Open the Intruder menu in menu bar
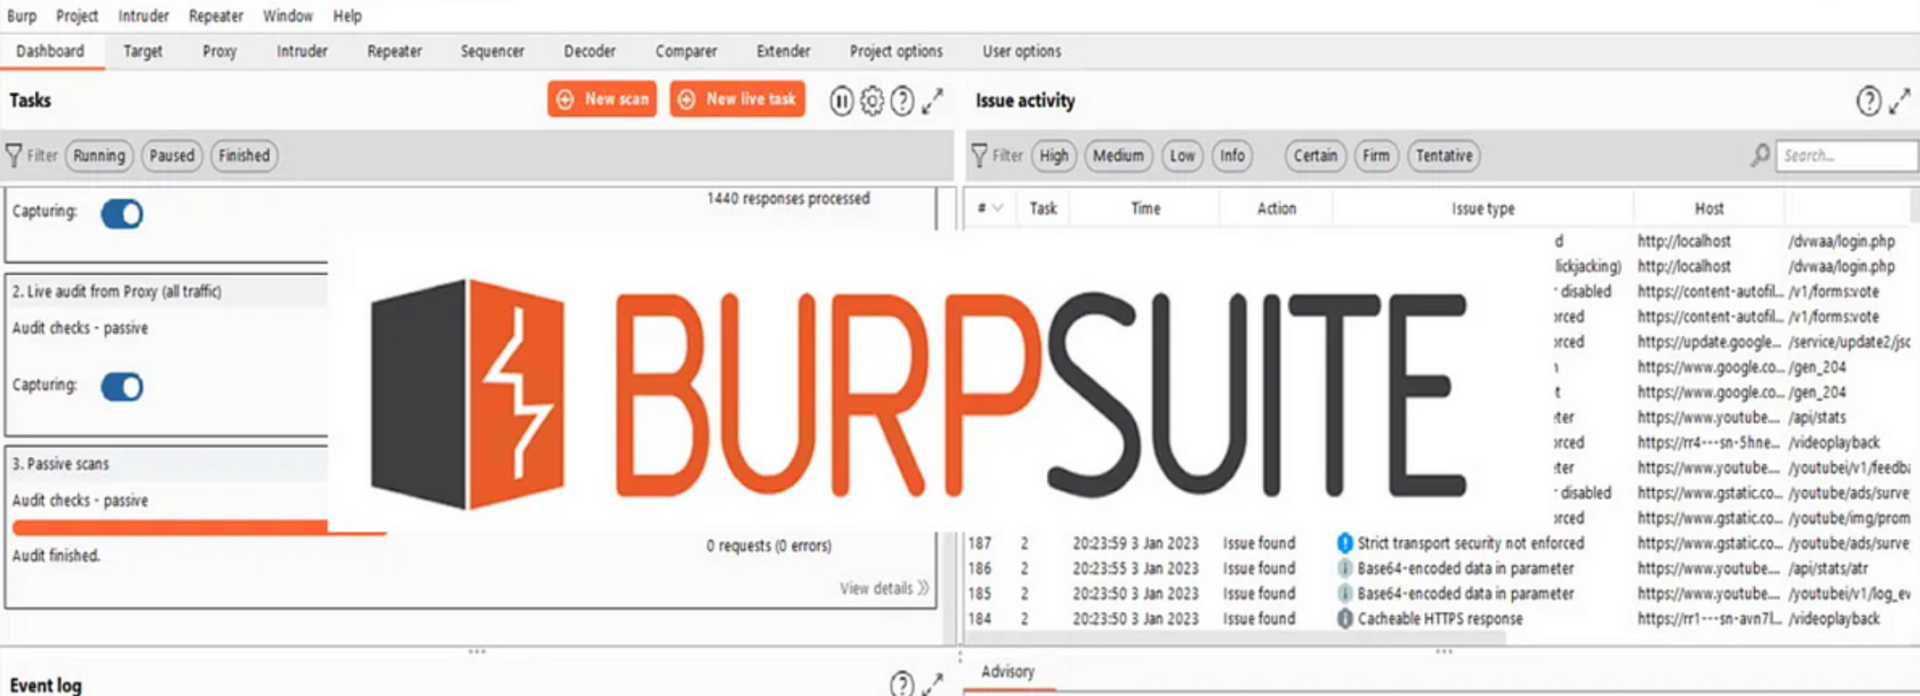1920x696 pixels. point(143,16)
